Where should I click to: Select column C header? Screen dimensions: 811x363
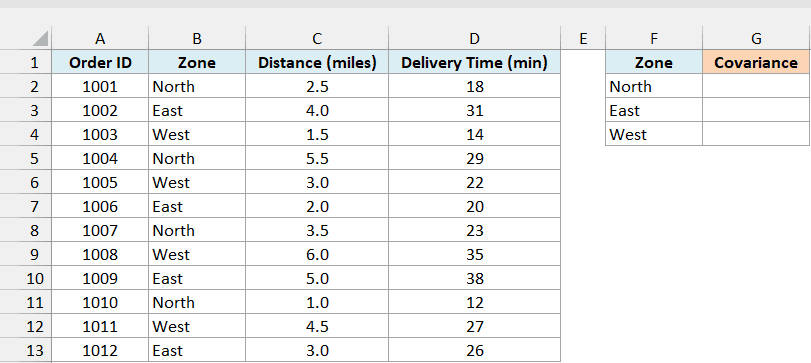coord(317,38)
